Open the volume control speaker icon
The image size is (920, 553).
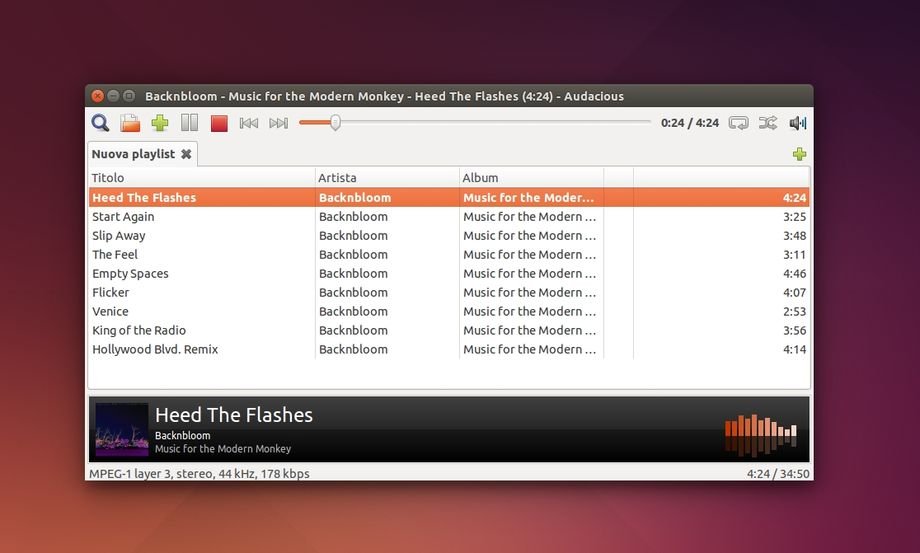798,123
